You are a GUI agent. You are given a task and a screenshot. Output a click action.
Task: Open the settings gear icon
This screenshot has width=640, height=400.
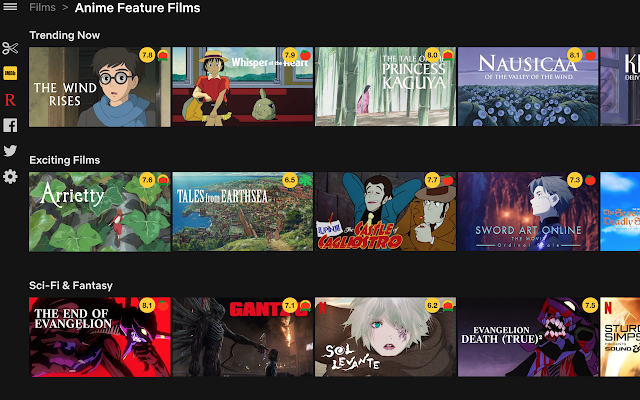10,176
